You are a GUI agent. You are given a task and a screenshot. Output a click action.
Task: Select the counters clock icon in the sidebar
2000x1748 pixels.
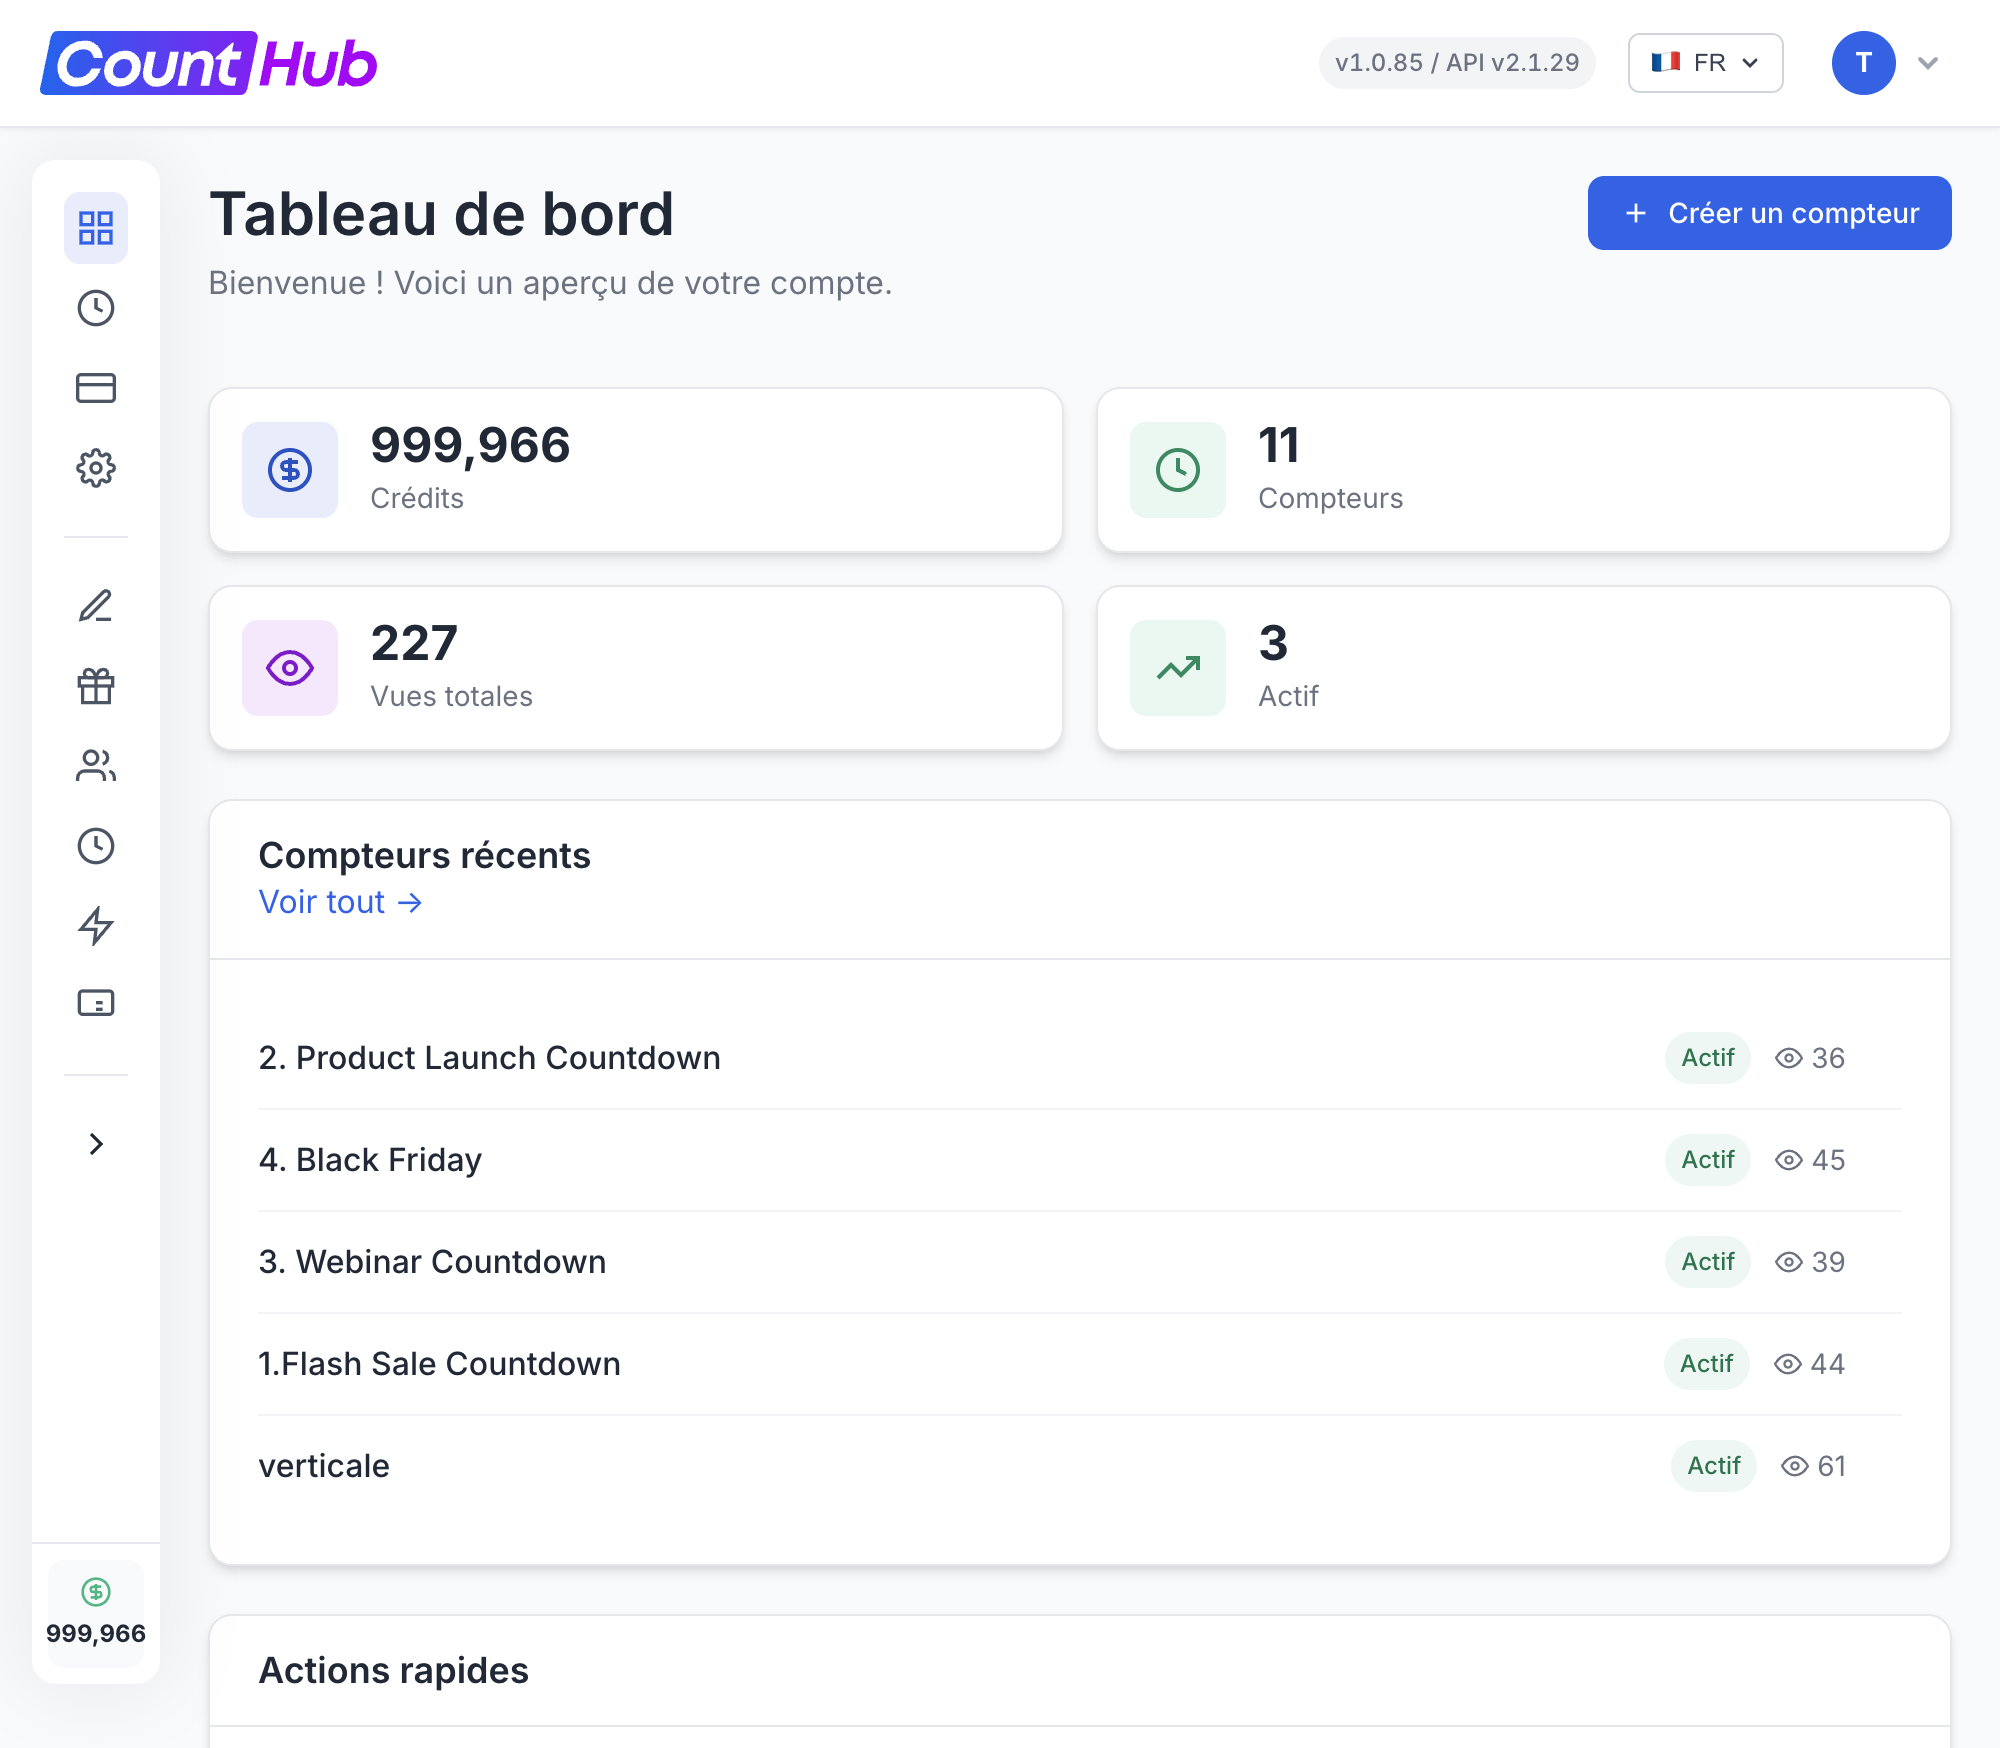pos(96,308)
